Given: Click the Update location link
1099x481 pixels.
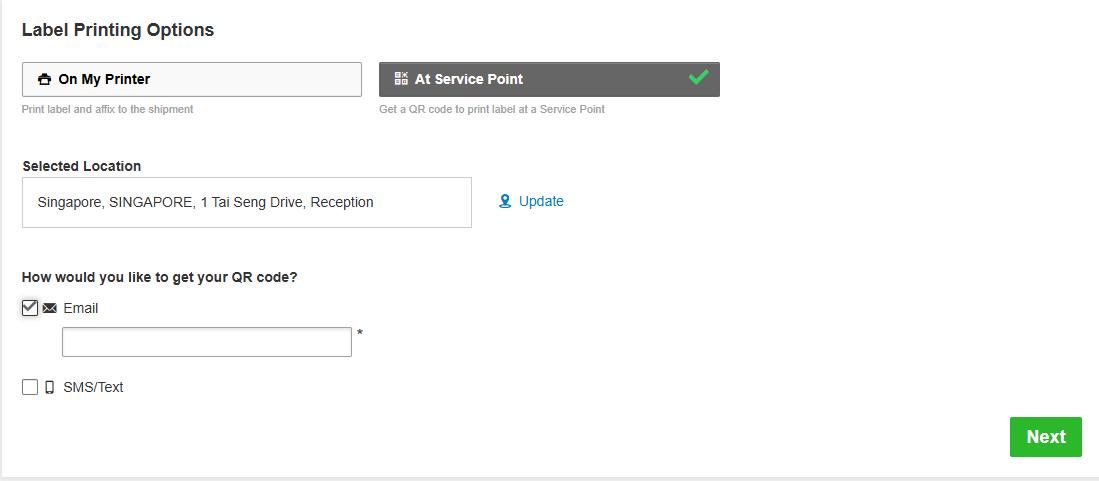Looking at the screenshot, I should pyautogui.click(x=541, y=201).
